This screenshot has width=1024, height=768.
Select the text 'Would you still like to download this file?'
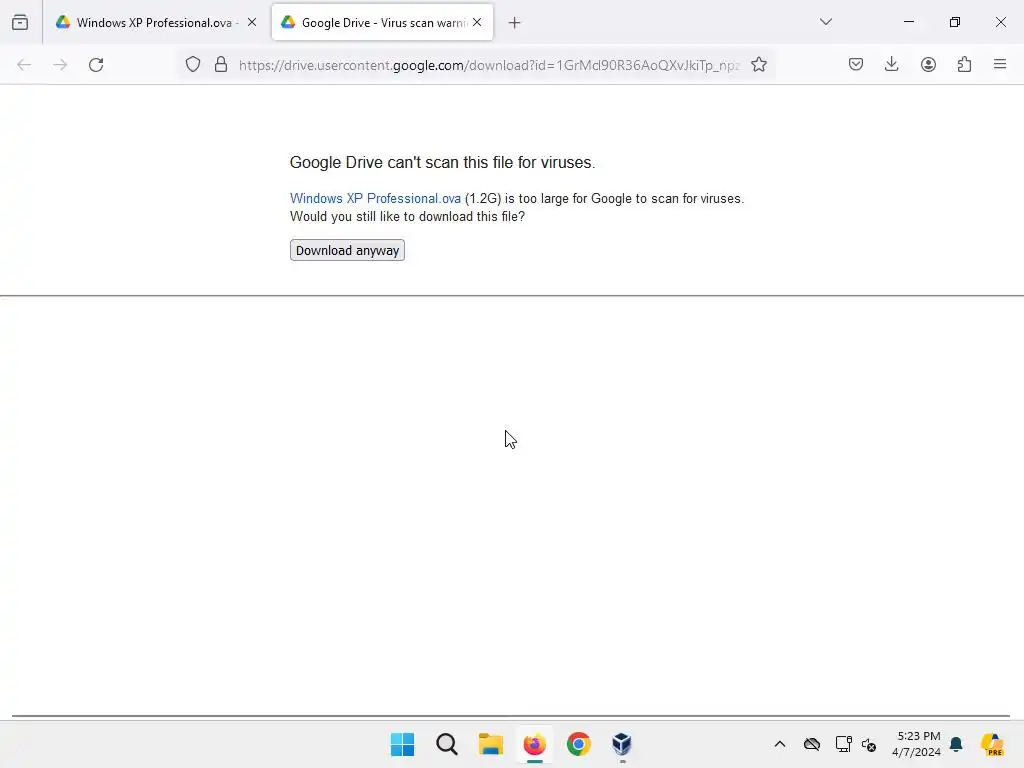click(x=407, y=217)
